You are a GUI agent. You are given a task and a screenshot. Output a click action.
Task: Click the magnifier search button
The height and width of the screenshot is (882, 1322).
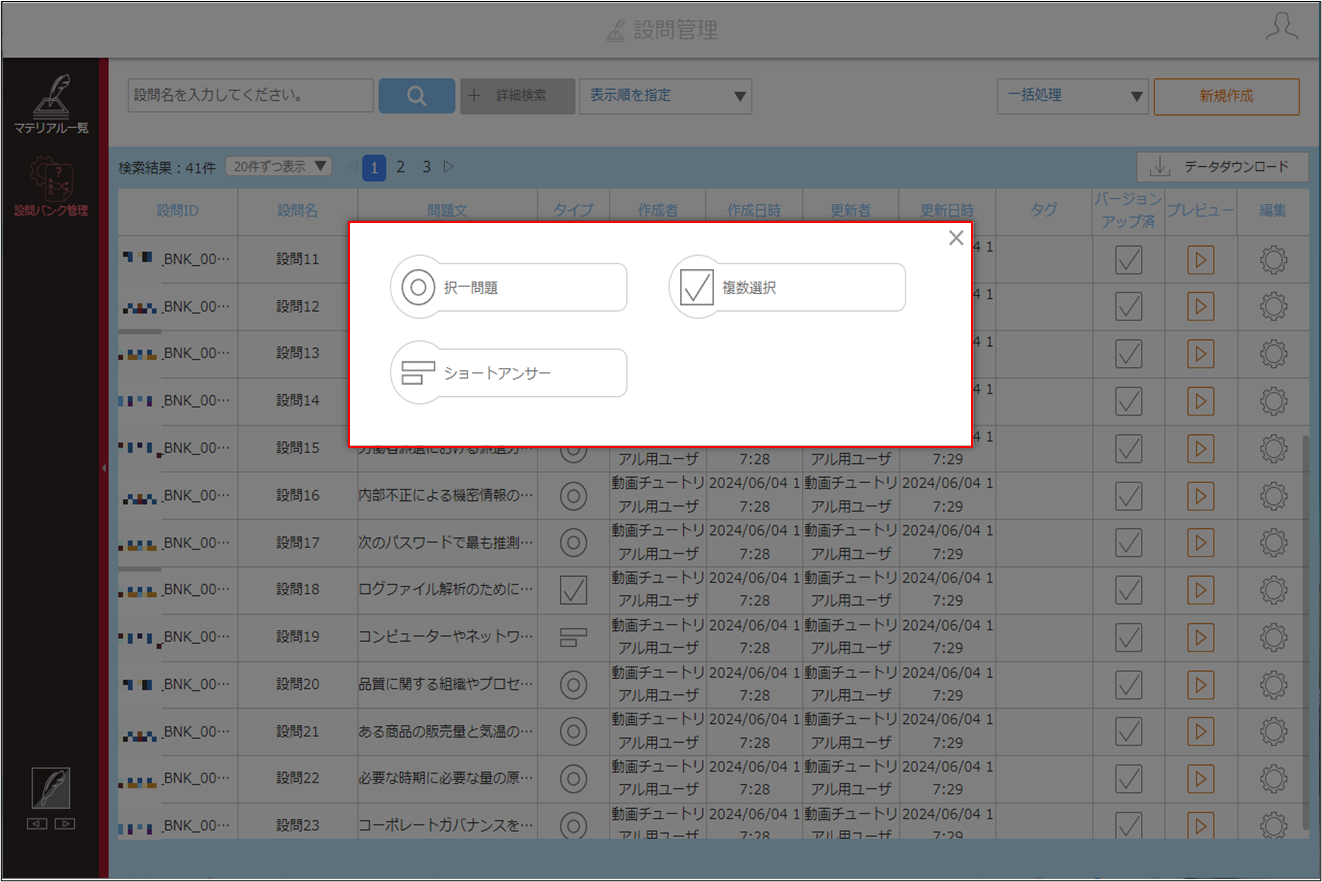417,96
